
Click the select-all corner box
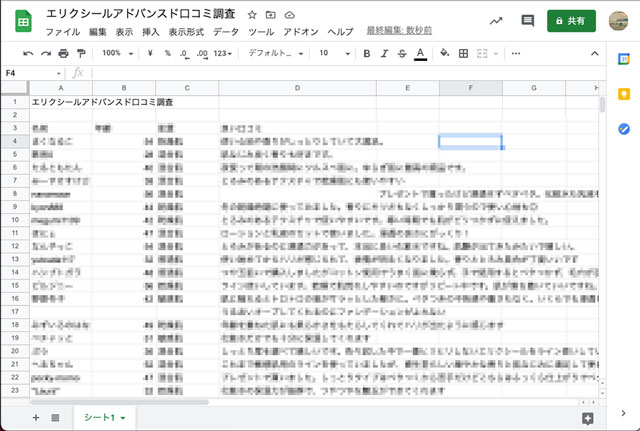click(15, 87)
